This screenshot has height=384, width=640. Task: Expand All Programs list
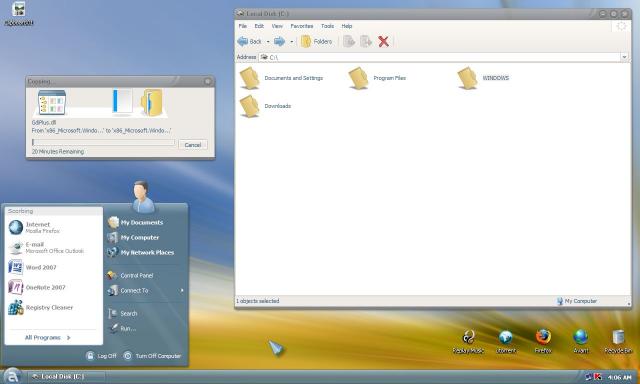(48, 337)
